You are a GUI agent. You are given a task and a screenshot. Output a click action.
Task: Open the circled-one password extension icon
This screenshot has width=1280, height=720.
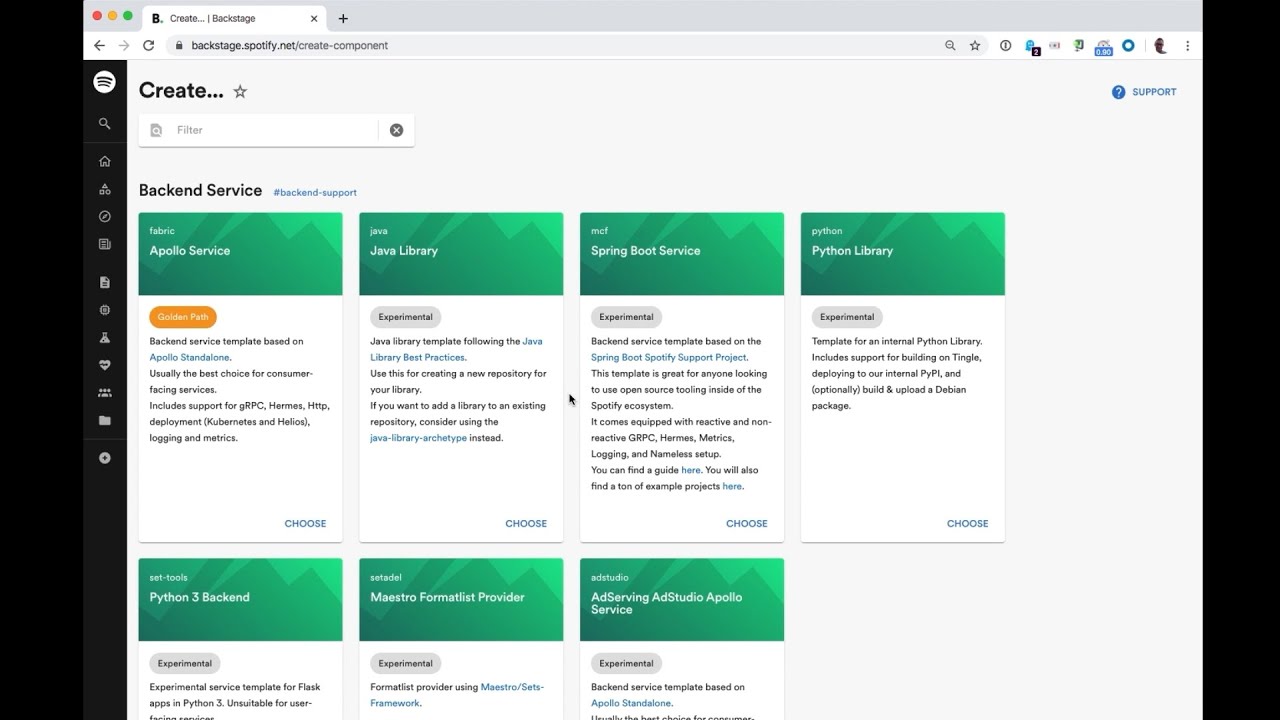pos(1005,45)
